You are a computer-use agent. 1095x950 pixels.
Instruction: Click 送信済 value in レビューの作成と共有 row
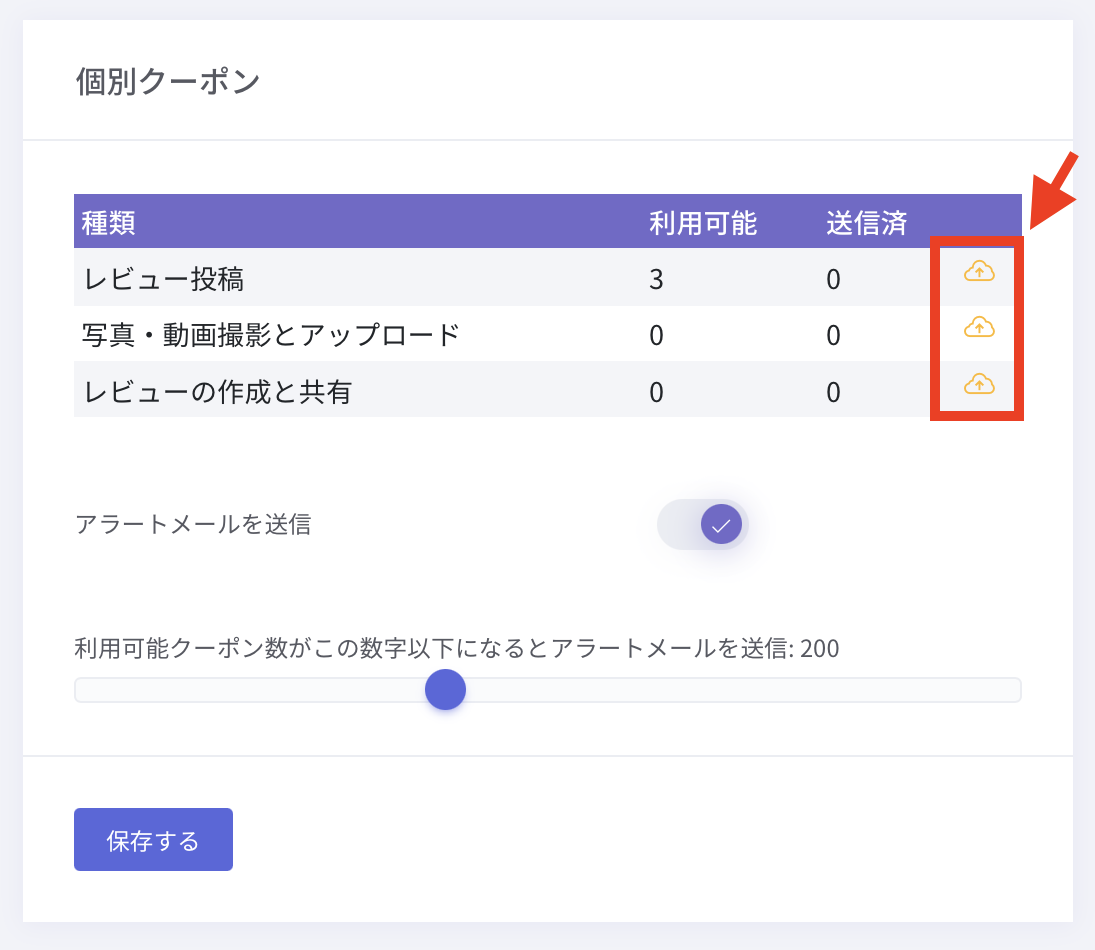(x=833, y=392)
